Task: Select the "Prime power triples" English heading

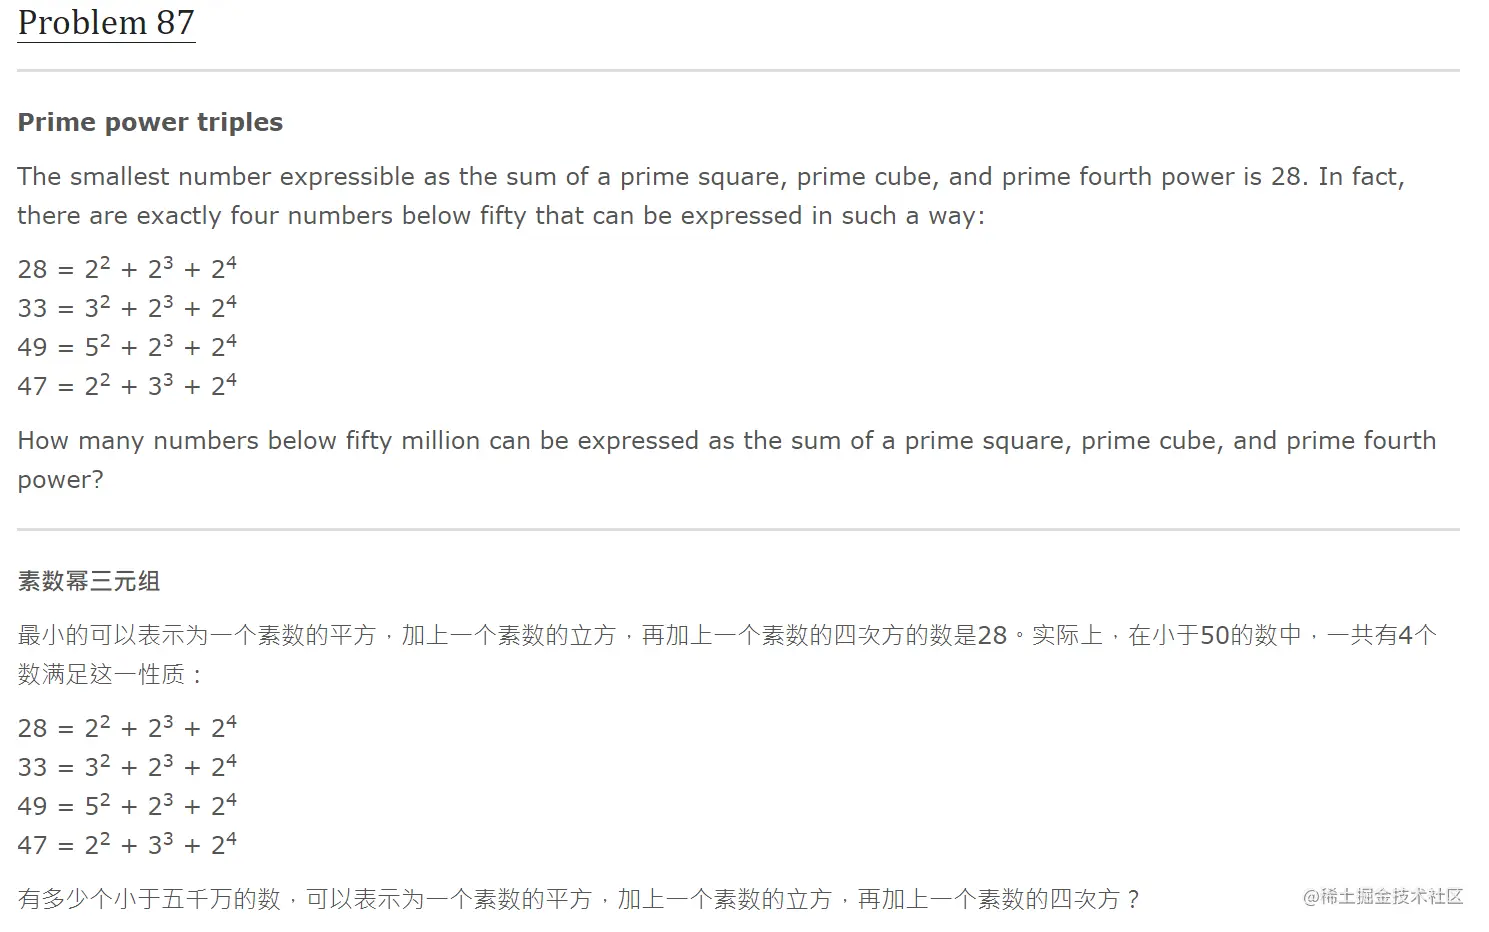Action: click(x=150, y=122)
